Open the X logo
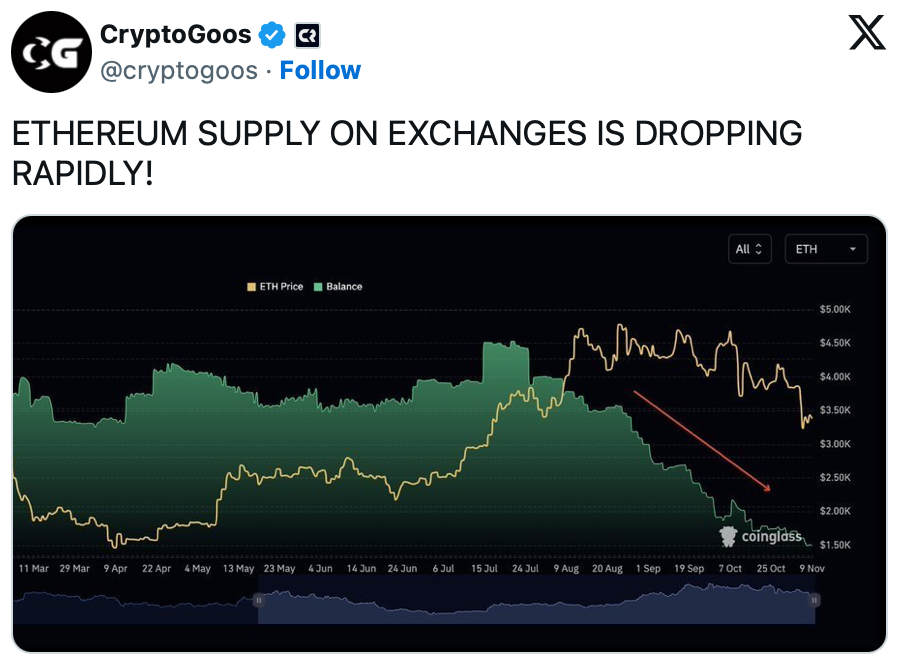This screenshot has width=906, height=664. pos(866,35)
